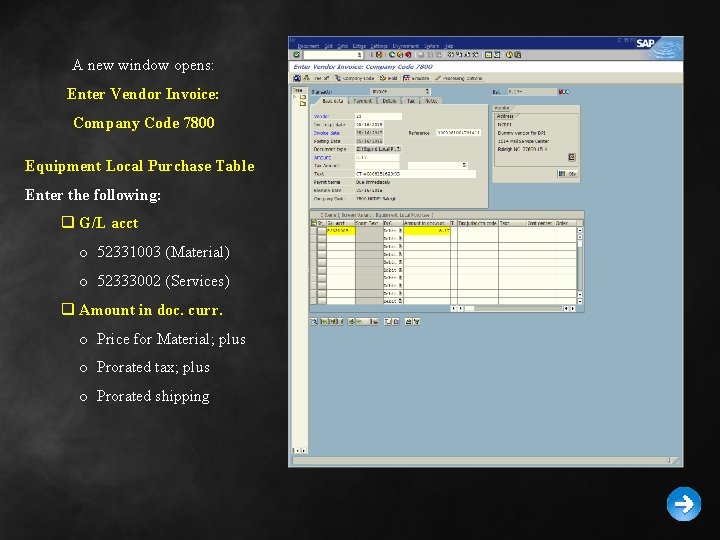Image resolution: width=720 pixels, height=540 pixels.
Task: Click the Tree off button
Action: [x=316, y=78]
